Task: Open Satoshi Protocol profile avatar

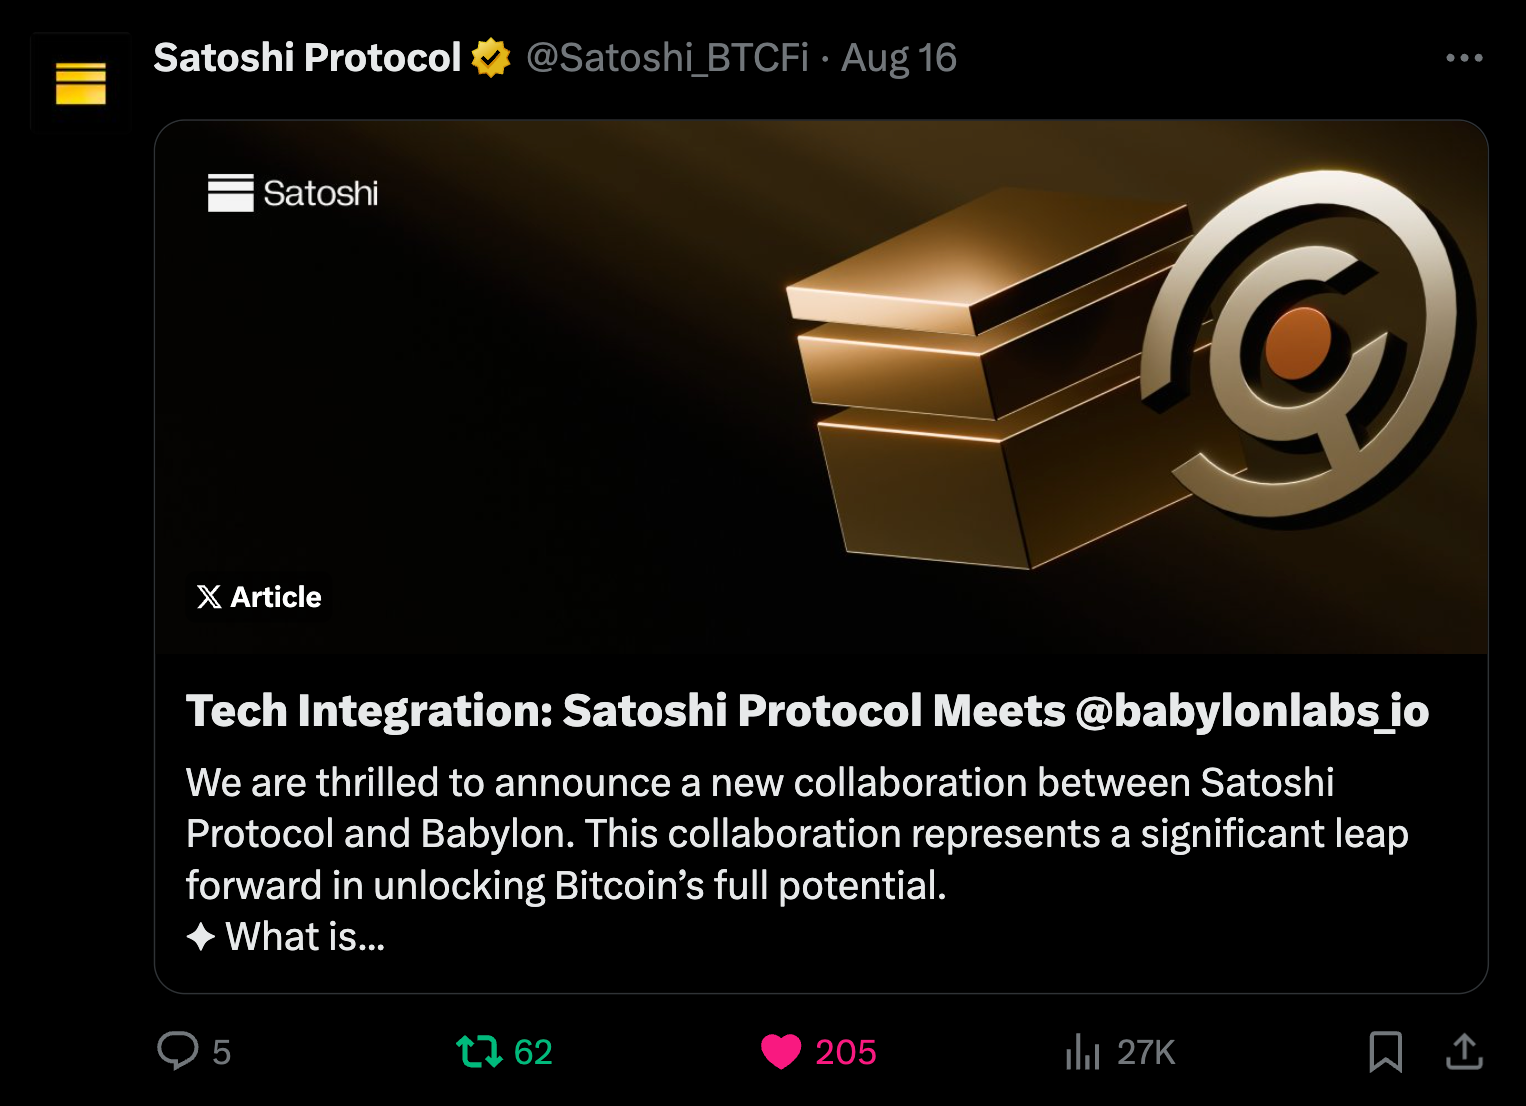Action: point(80,83)
